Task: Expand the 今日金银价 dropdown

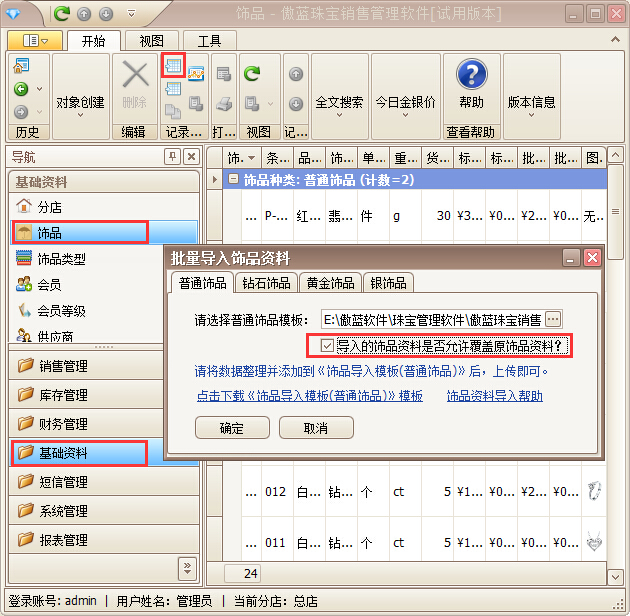Action: coord(405,102)
